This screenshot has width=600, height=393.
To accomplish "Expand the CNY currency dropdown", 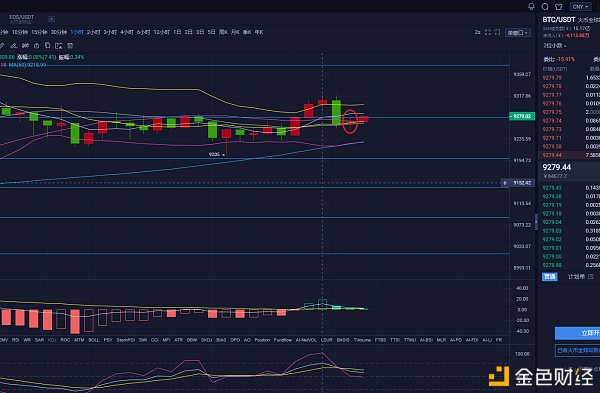I will [580, 7].
